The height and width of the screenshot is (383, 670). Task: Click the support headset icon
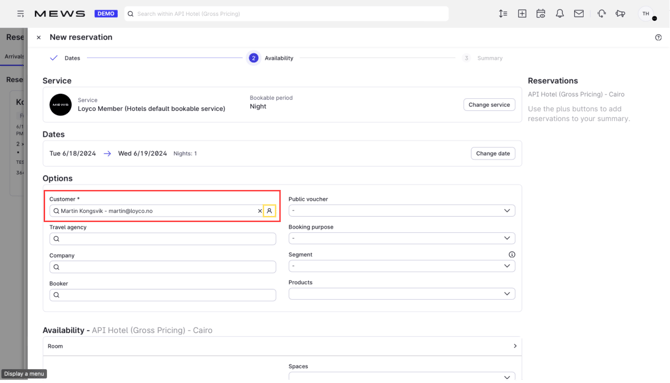(x=601, y=14)
